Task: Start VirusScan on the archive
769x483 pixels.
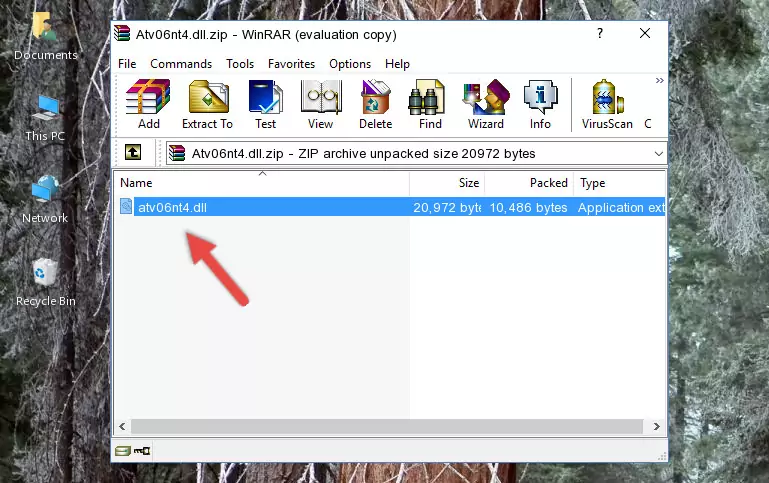Action: coord(607,104)
